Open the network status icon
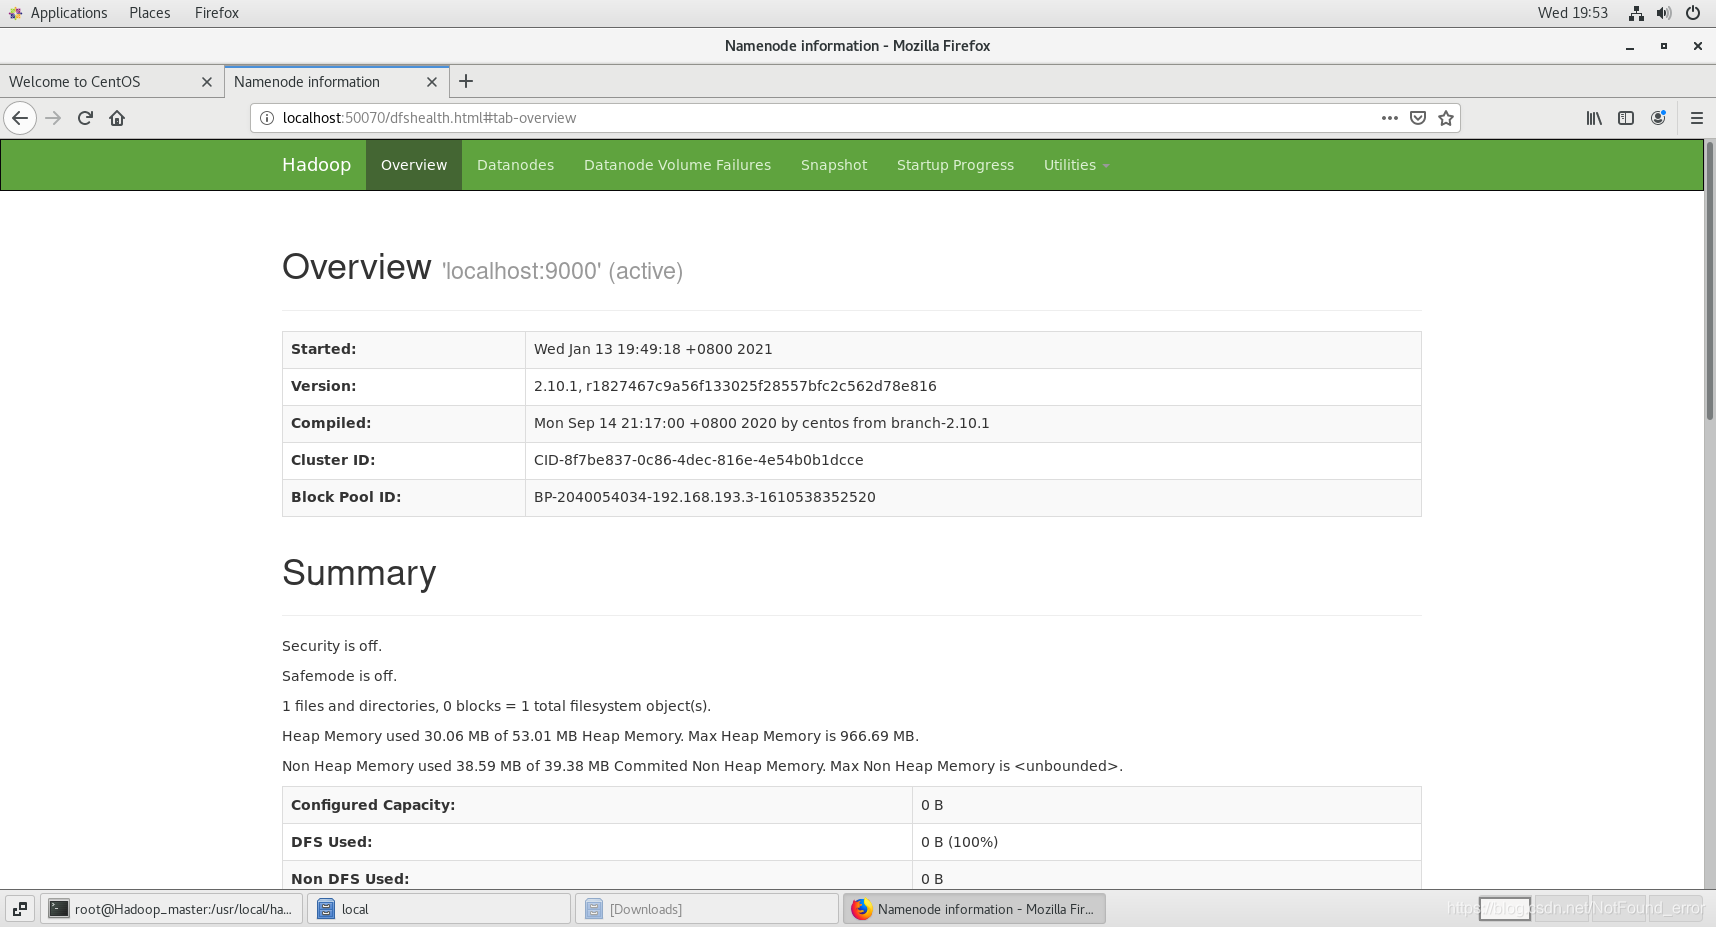 (x=1636, y=13)
